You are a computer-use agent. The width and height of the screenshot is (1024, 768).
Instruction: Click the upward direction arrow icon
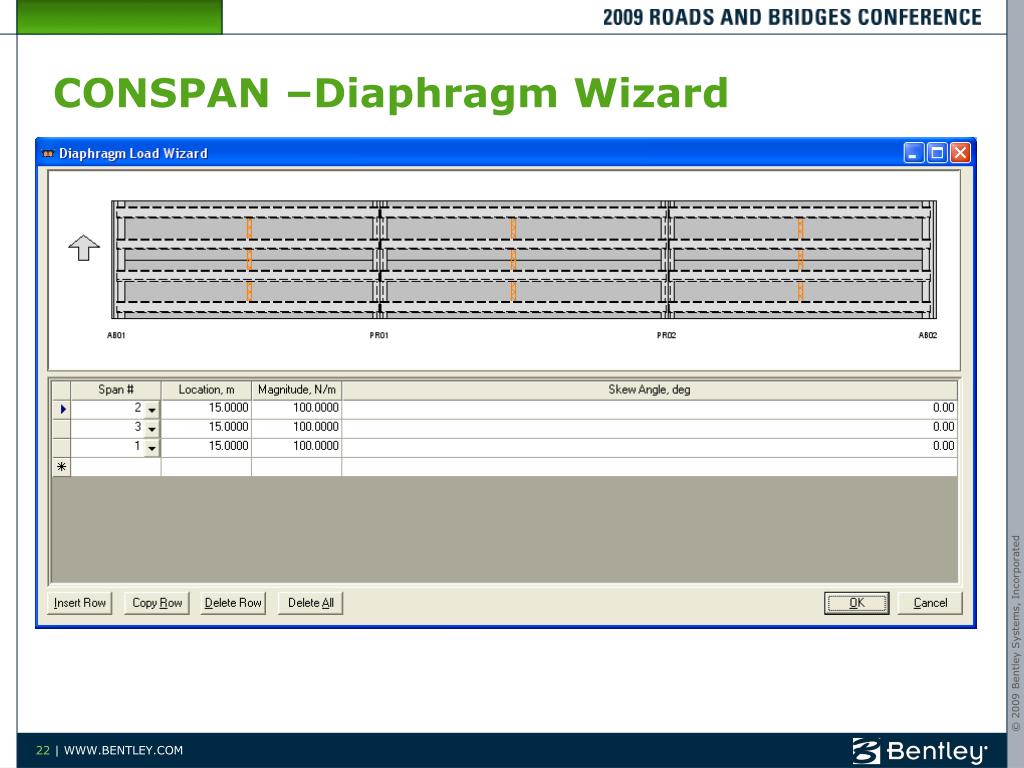tap(84, 248)
